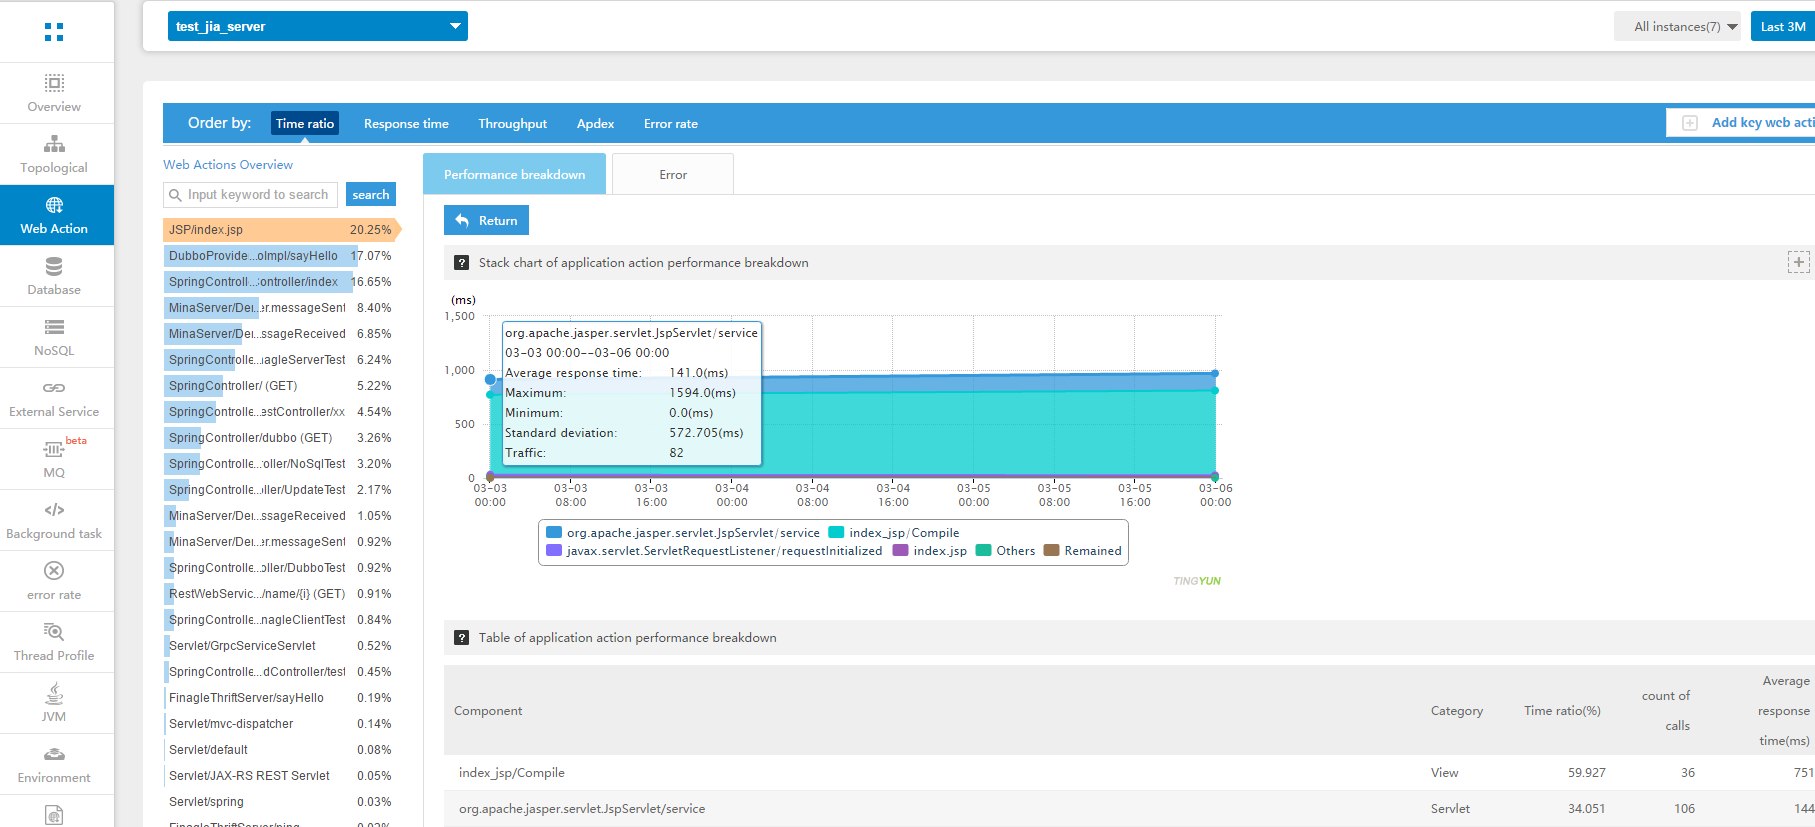Click the blue JspServlet/service legend swatch
This screenshot has height=827, width=1815.
tap(554, 533)
